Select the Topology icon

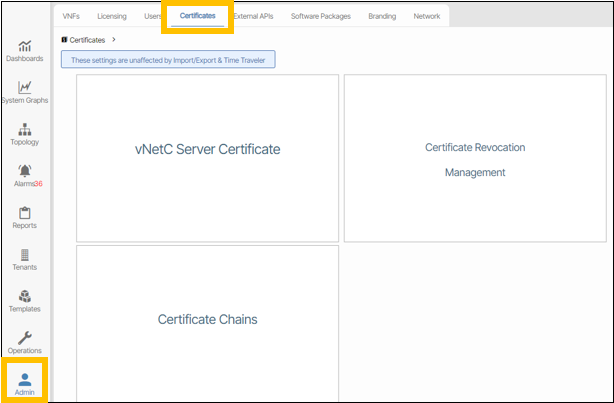click(25, 130)
